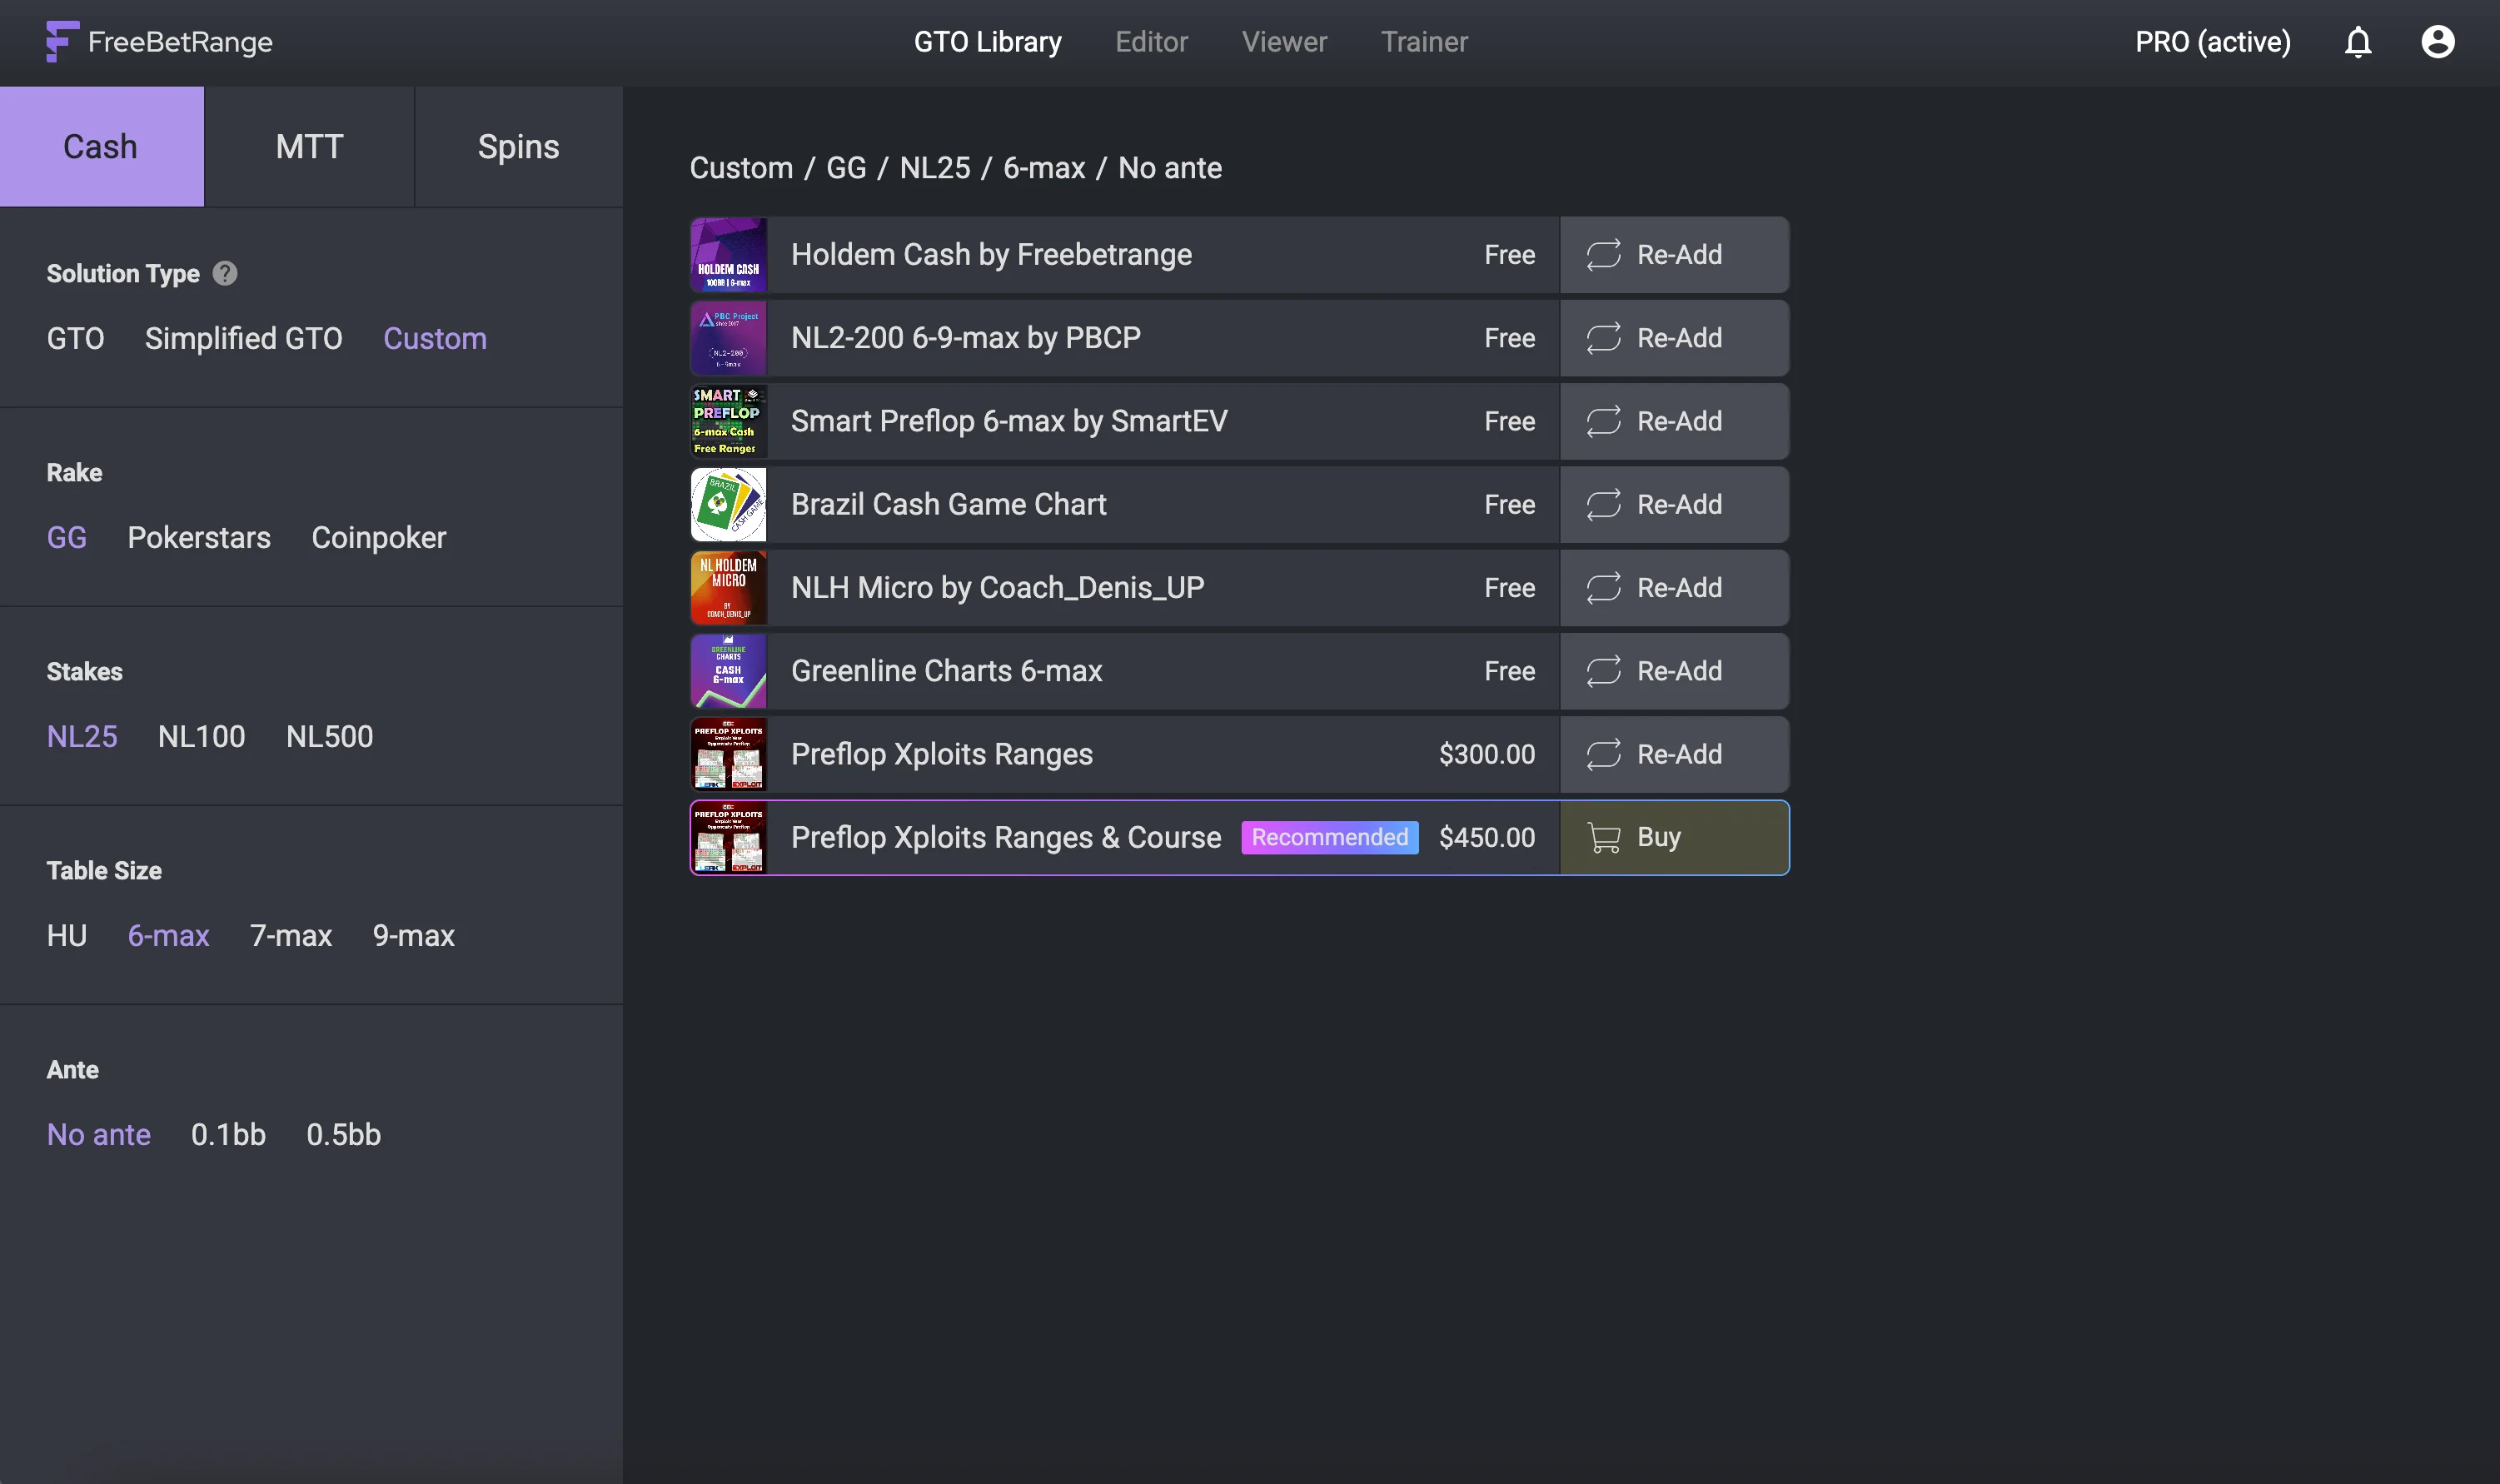Open the Trainer page

(1424, 42)
